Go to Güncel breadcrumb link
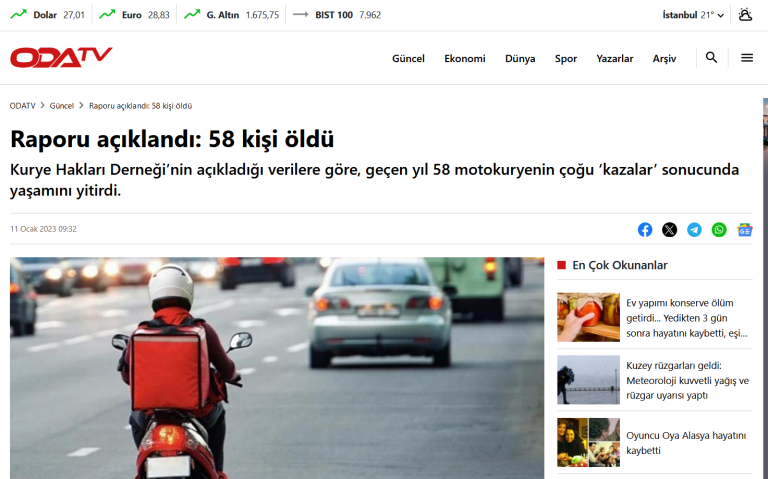The height and width of the screenshot is (479, 768). point(62,106)
